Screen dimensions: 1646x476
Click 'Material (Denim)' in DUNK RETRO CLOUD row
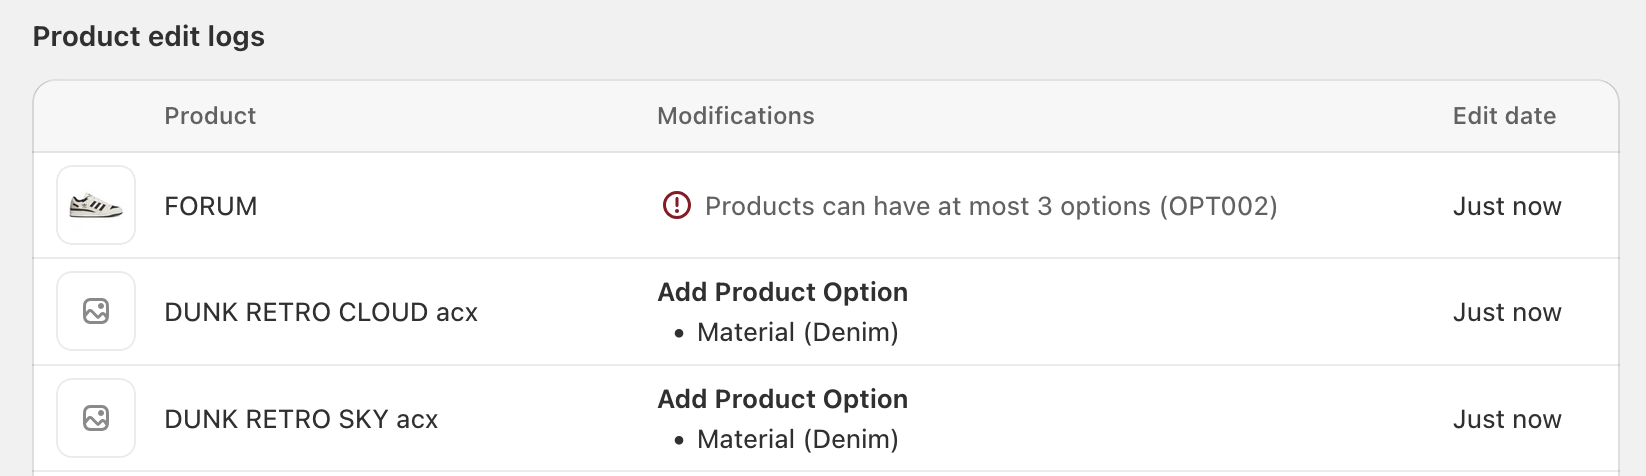pos(798,332)
